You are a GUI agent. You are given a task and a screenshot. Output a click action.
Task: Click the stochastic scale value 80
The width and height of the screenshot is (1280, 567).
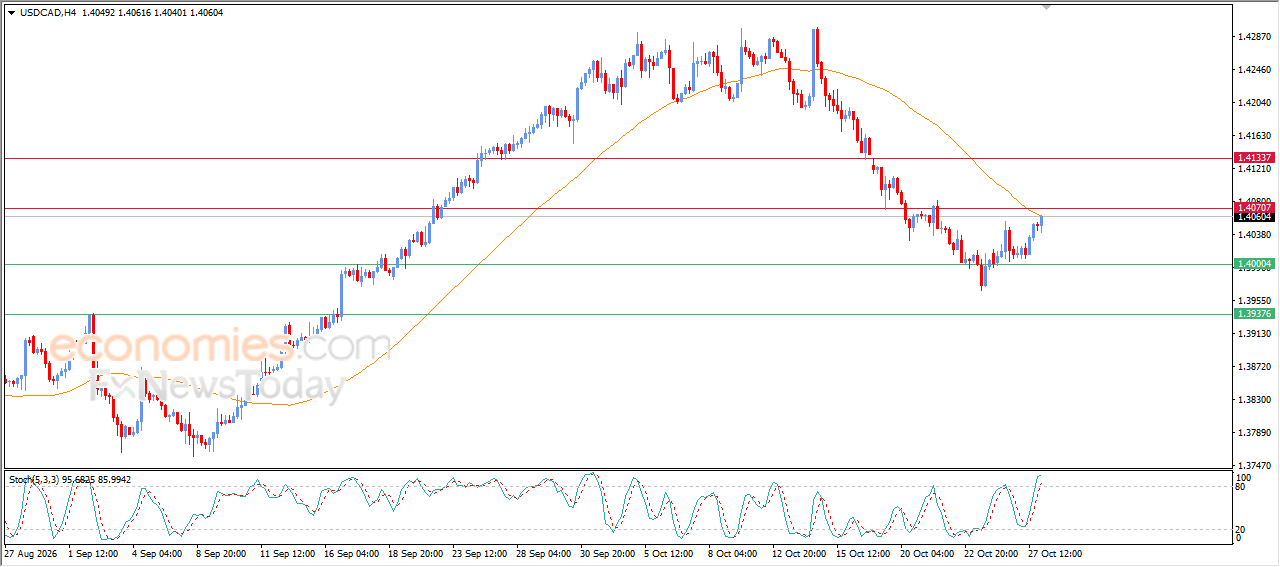[1242, 488]
